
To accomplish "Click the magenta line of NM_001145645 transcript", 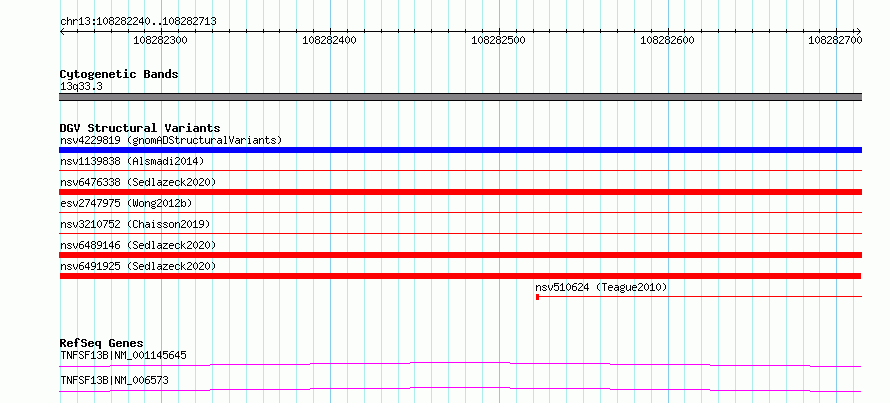I will (x=460, y=364).
